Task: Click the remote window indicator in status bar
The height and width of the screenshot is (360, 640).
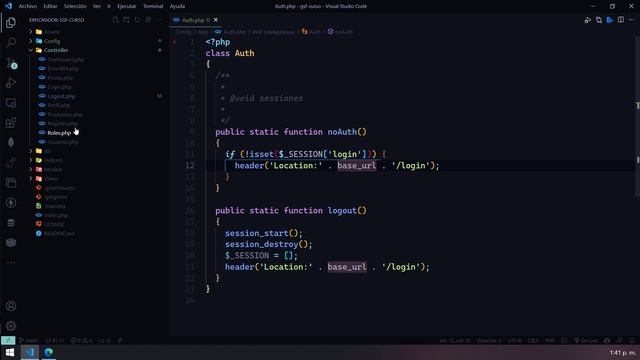Action: pyautogui.click(x=8, y=340)
